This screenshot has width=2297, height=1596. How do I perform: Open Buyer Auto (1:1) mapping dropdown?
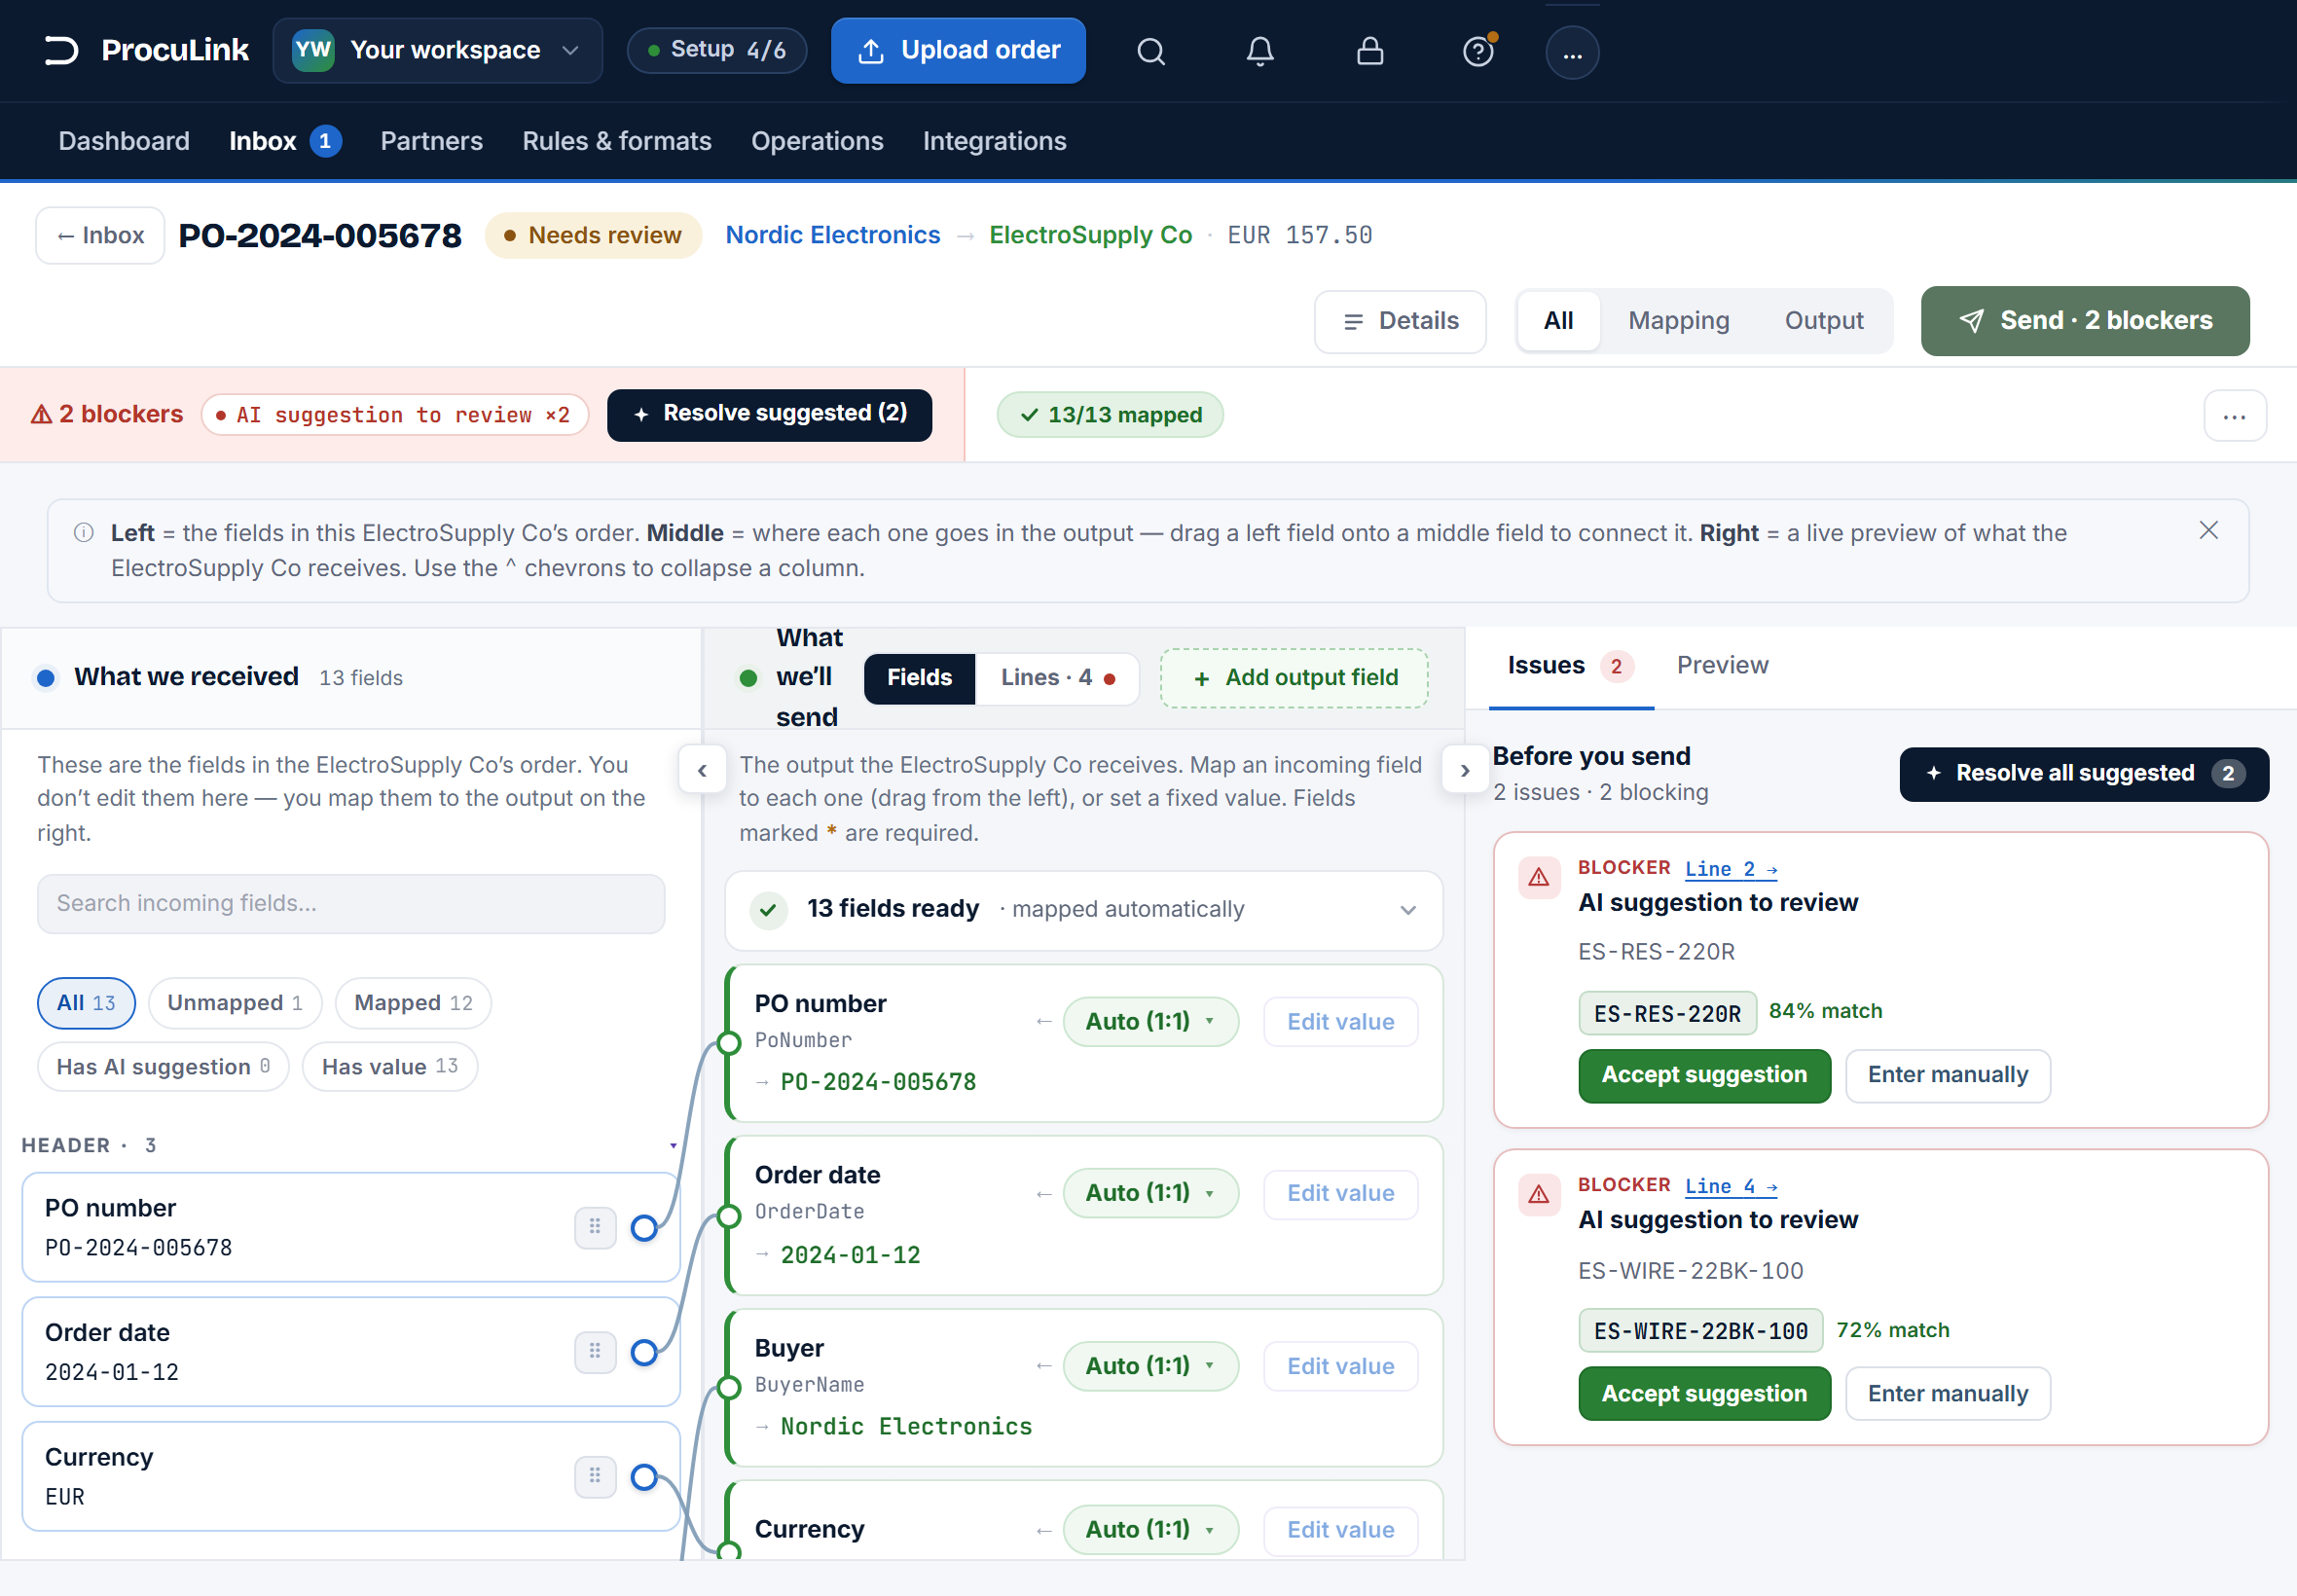1150,1365
